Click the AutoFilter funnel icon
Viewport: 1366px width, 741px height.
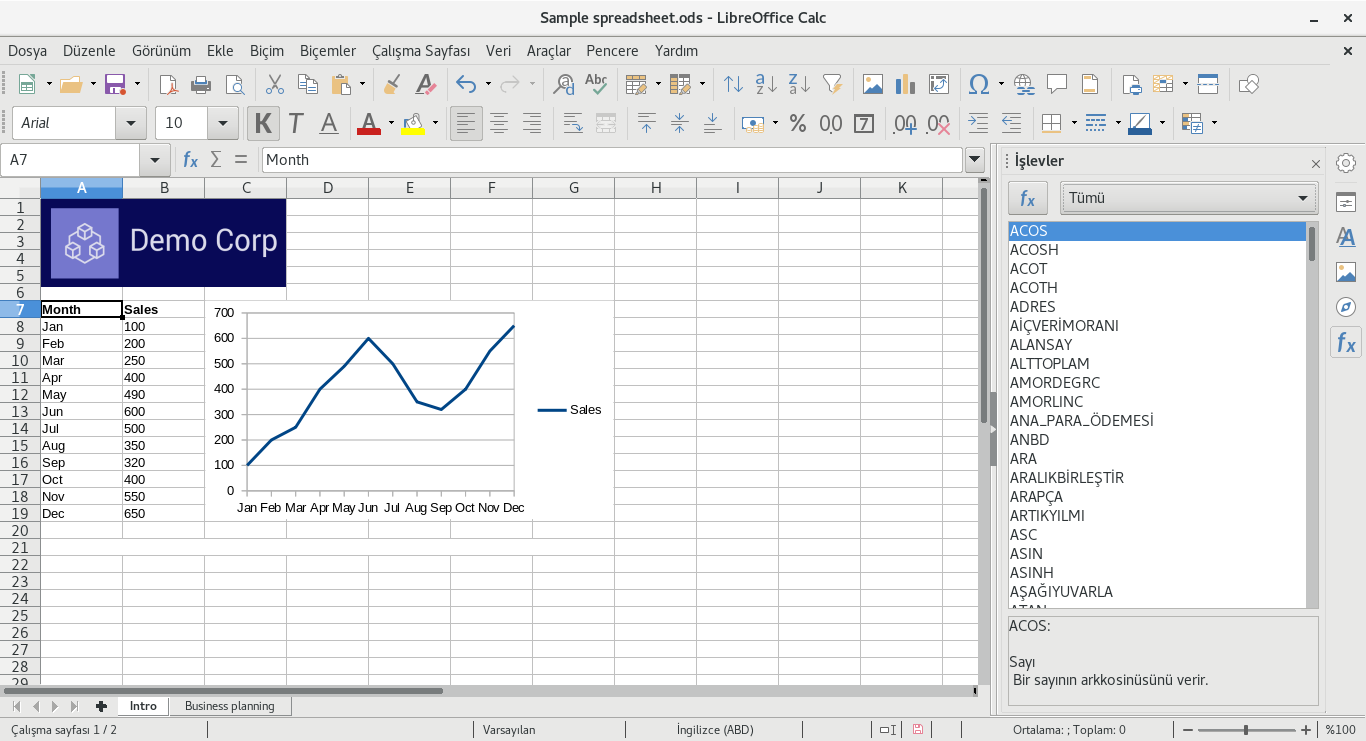[832, 84]
